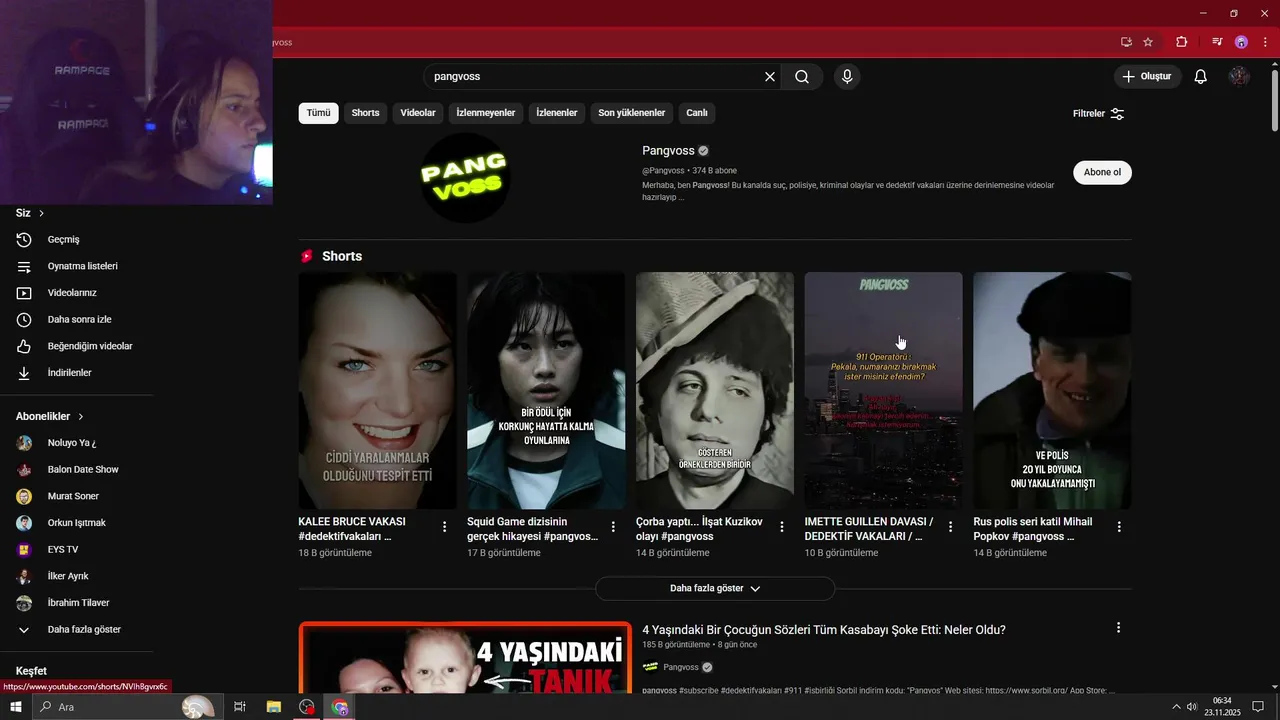Open the Pangvoss channel name link
The width and height of the screenshot is (1280, 720).
tap(668, 151)
